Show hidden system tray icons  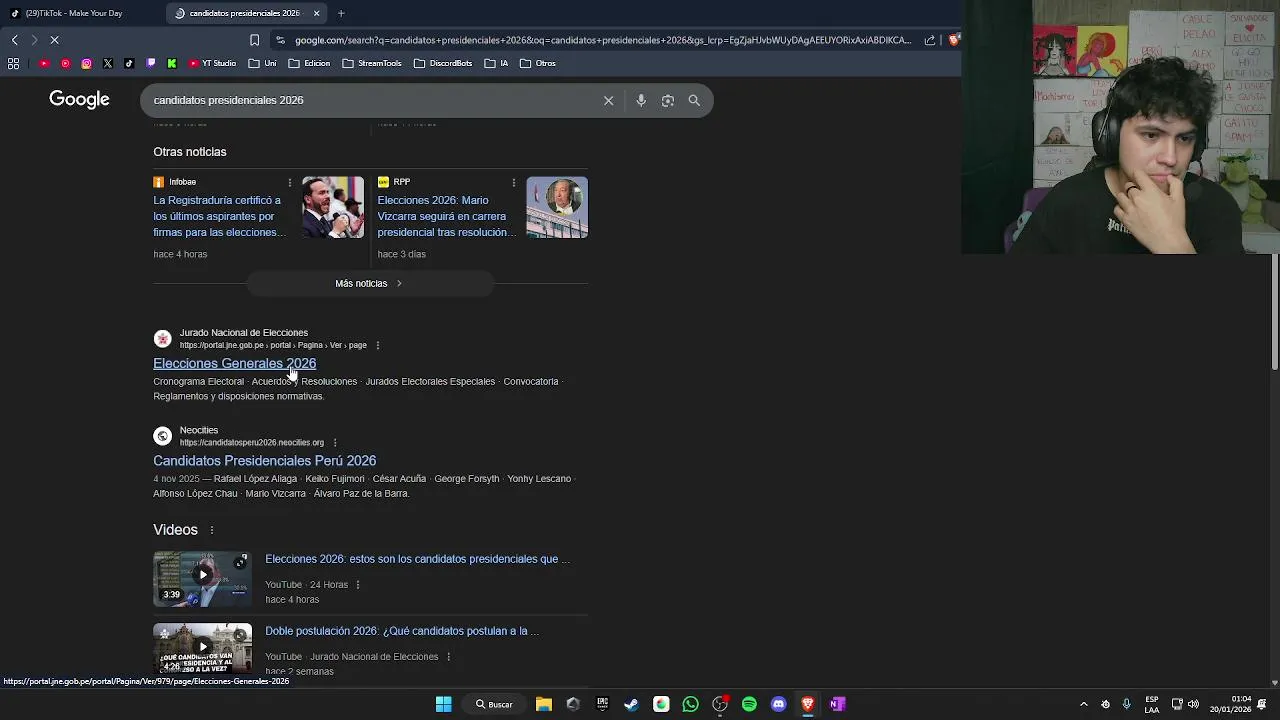(x=1083, y=704)
